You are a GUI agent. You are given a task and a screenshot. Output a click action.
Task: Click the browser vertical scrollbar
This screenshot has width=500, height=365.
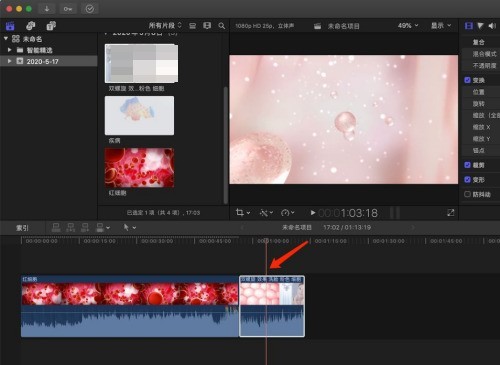coord(226,145)
